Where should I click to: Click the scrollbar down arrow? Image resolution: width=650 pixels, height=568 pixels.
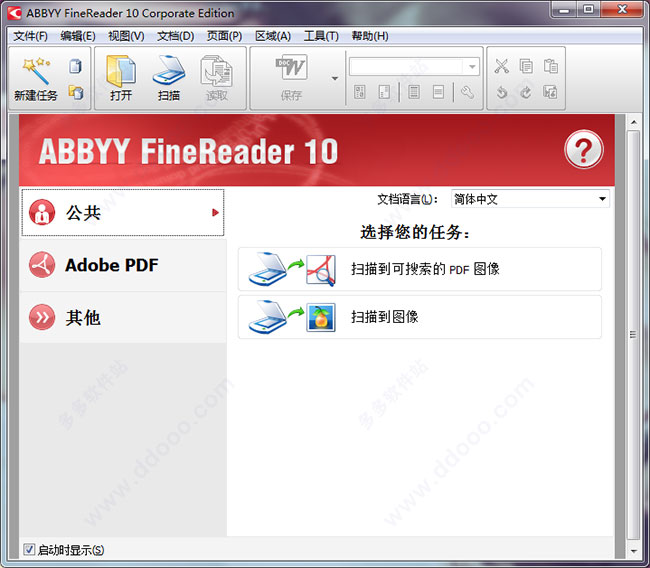tap(633, 551)
